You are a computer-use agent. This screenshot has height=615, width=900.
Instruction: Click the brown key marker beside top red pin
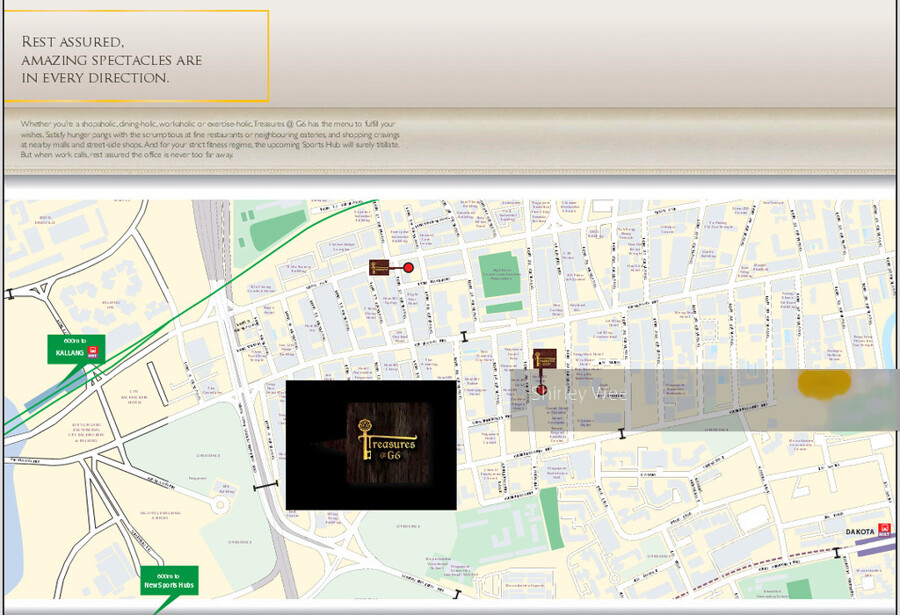click(x=380, y=267)
